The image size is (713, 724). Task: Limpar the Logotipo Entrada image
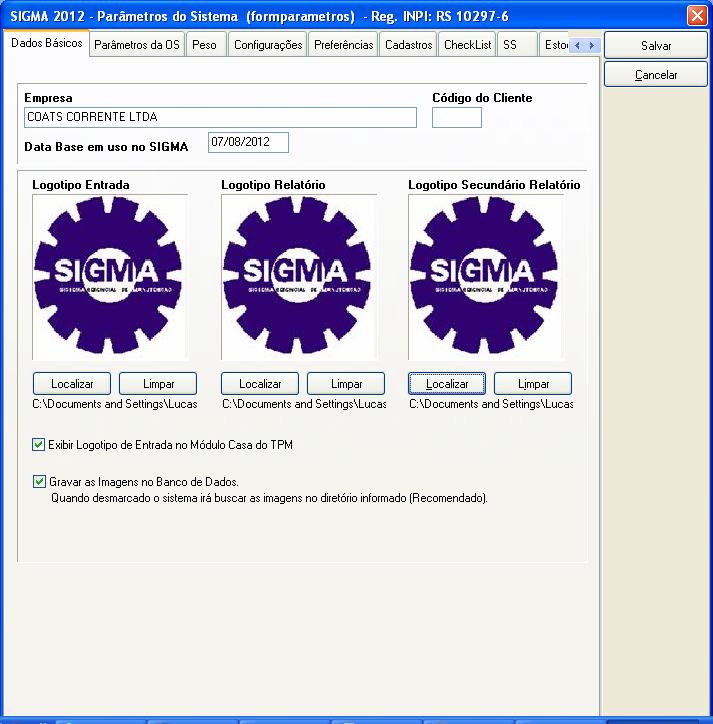[x=158, y=384]
